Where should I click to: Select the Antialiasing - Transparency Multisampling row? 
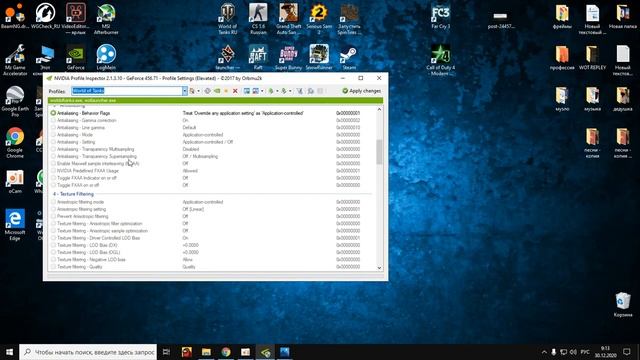(x=211, y=149)
